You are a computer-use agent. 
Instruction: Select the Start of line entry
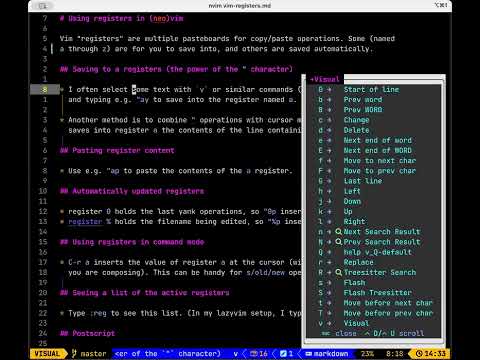371,89
